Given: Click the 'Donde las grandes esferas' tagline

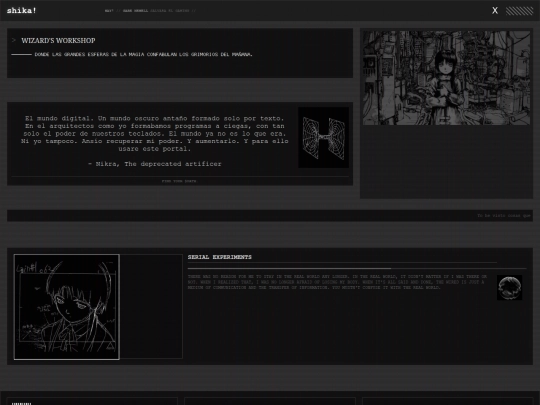Looking at the screenshot, I should [144, 54].
